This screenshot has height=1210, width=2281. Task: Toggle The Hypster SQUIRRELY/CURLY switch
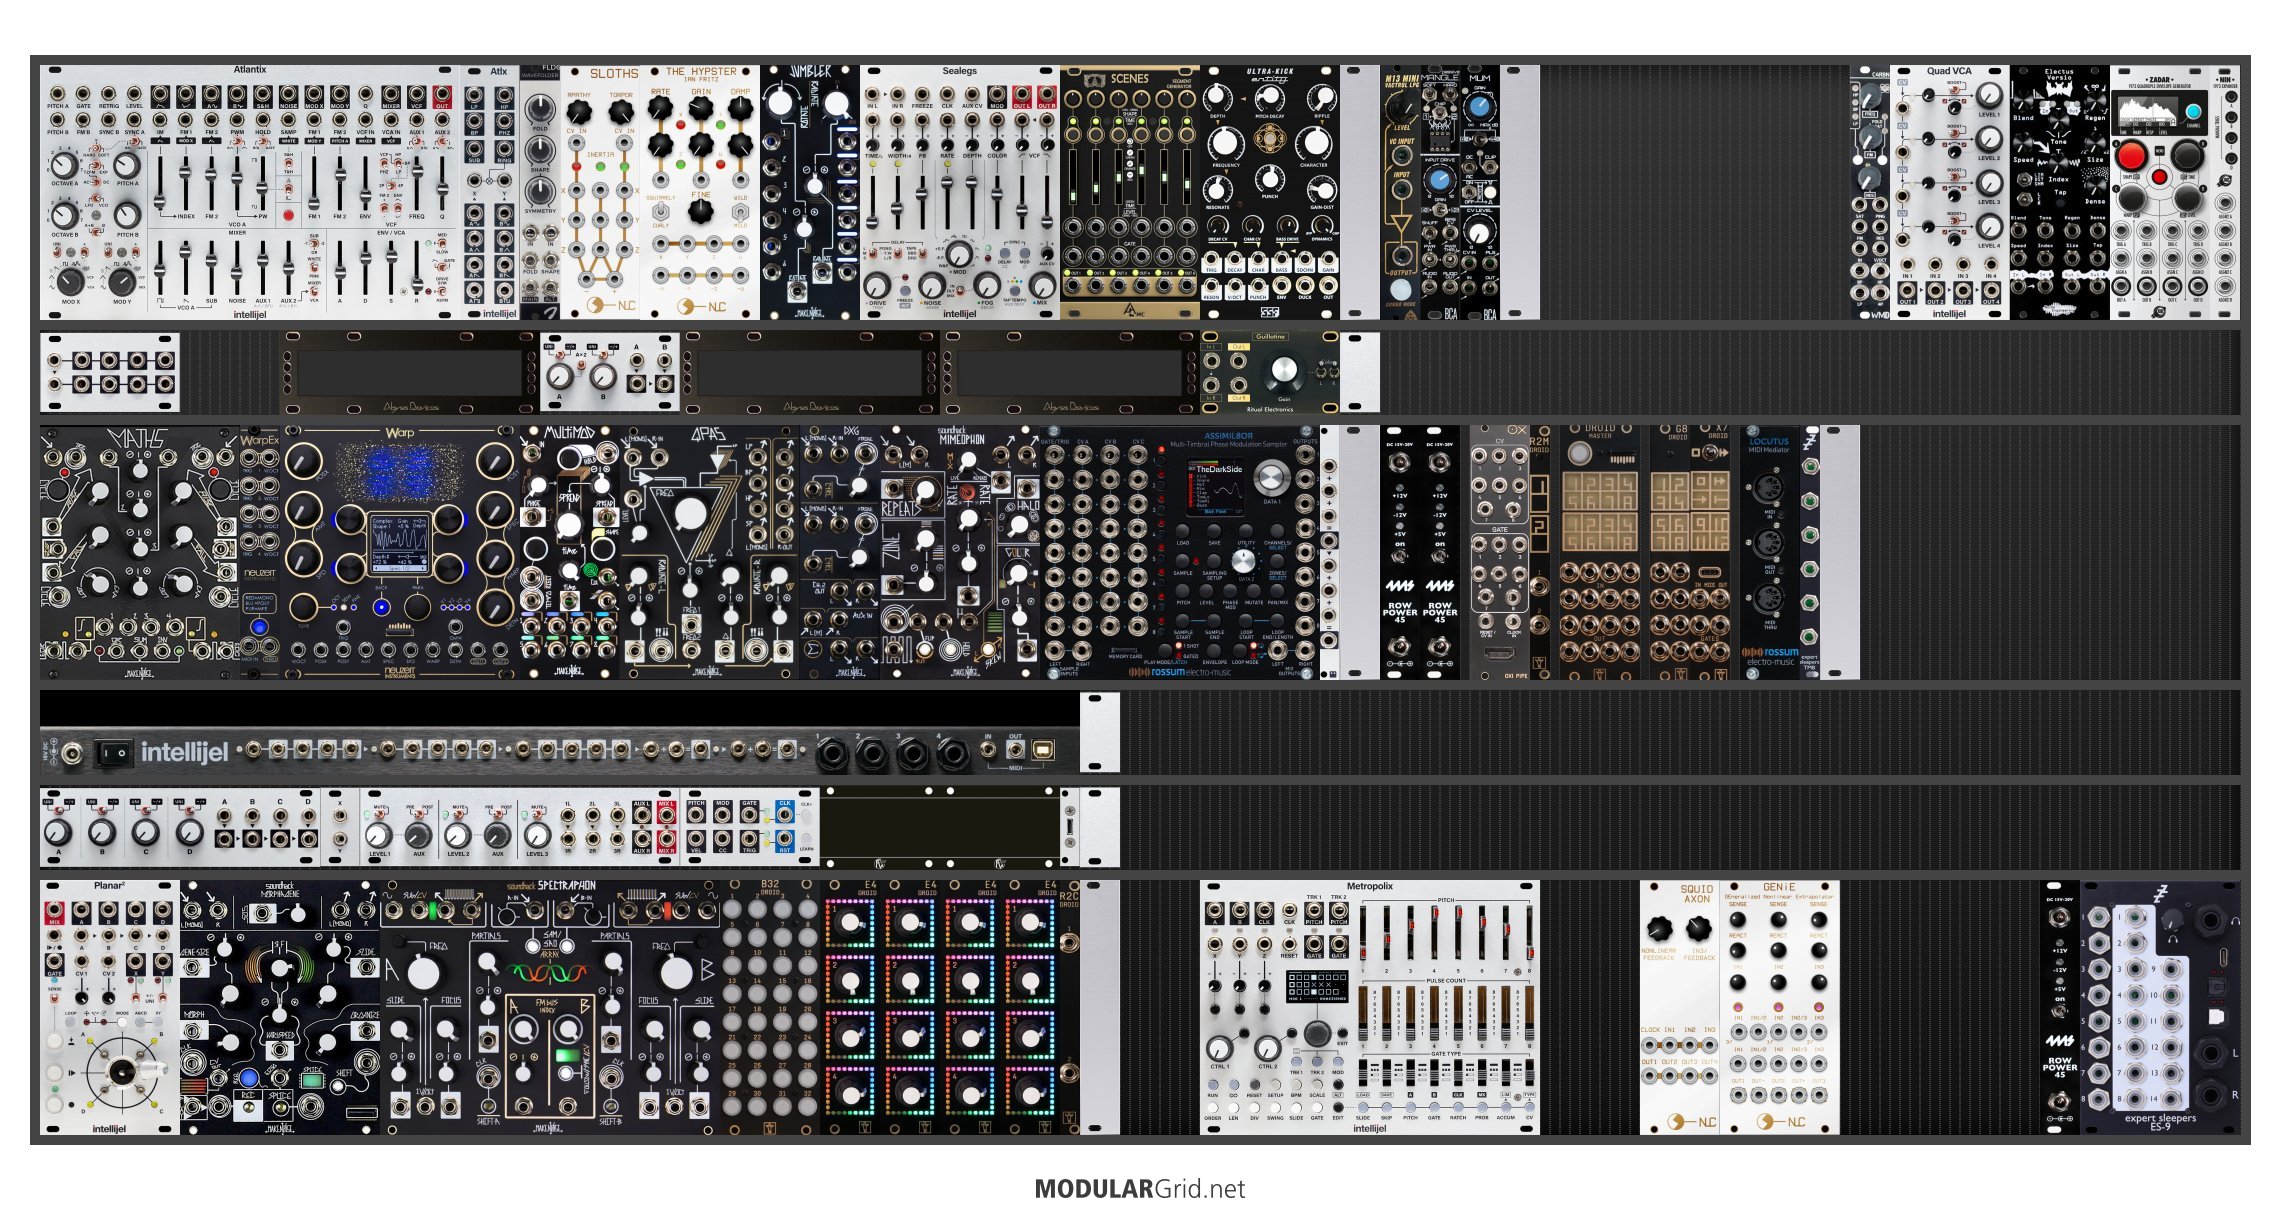click(661, 211)
